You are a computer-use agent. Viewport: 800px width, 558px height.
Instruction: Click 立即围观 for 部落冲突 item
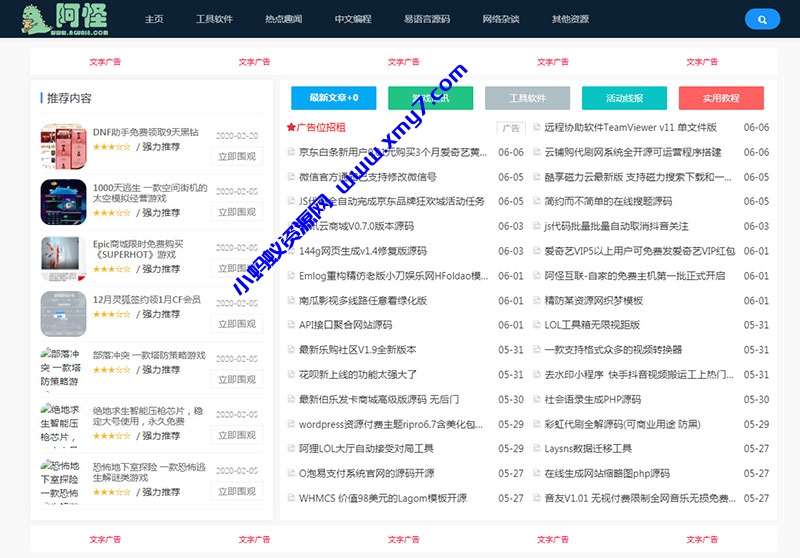pyautogui.click(x=237, y=379)
